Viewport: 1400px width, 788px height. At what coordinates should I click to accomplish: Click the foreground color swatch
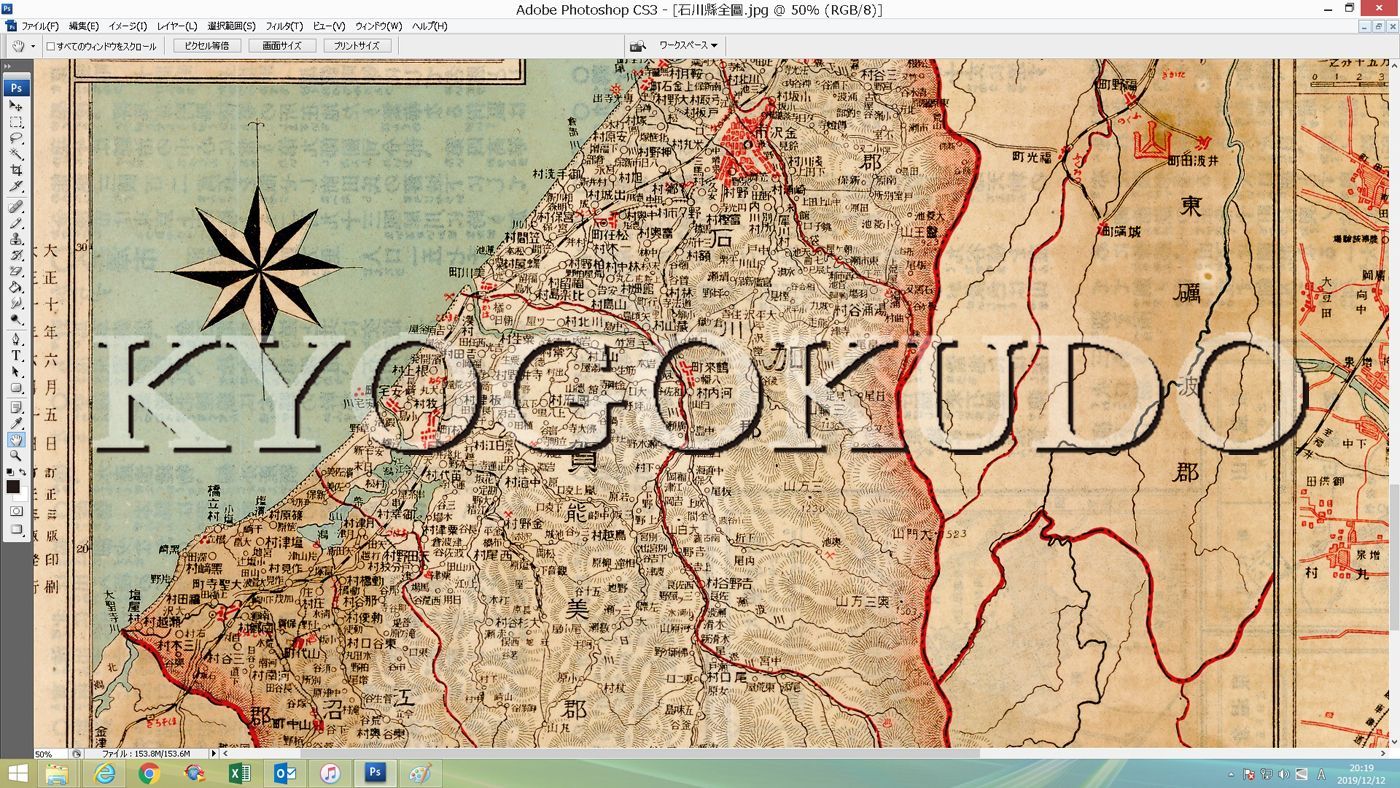point(13,487)
